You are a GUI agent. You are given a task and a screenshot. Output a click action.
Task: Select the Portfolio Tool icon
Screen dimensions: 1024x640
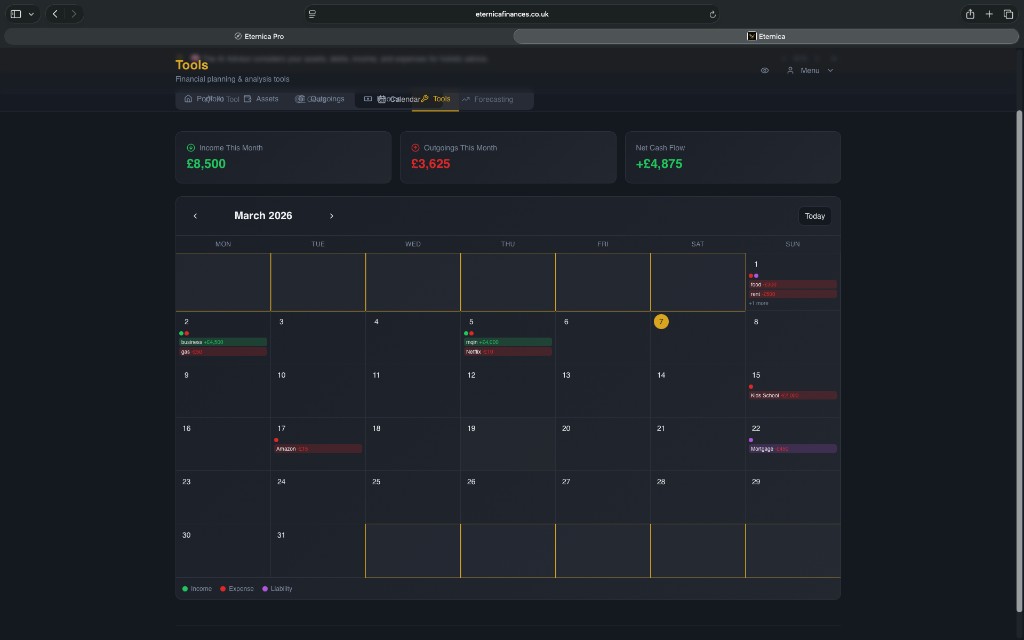click(x=186, y=99)
